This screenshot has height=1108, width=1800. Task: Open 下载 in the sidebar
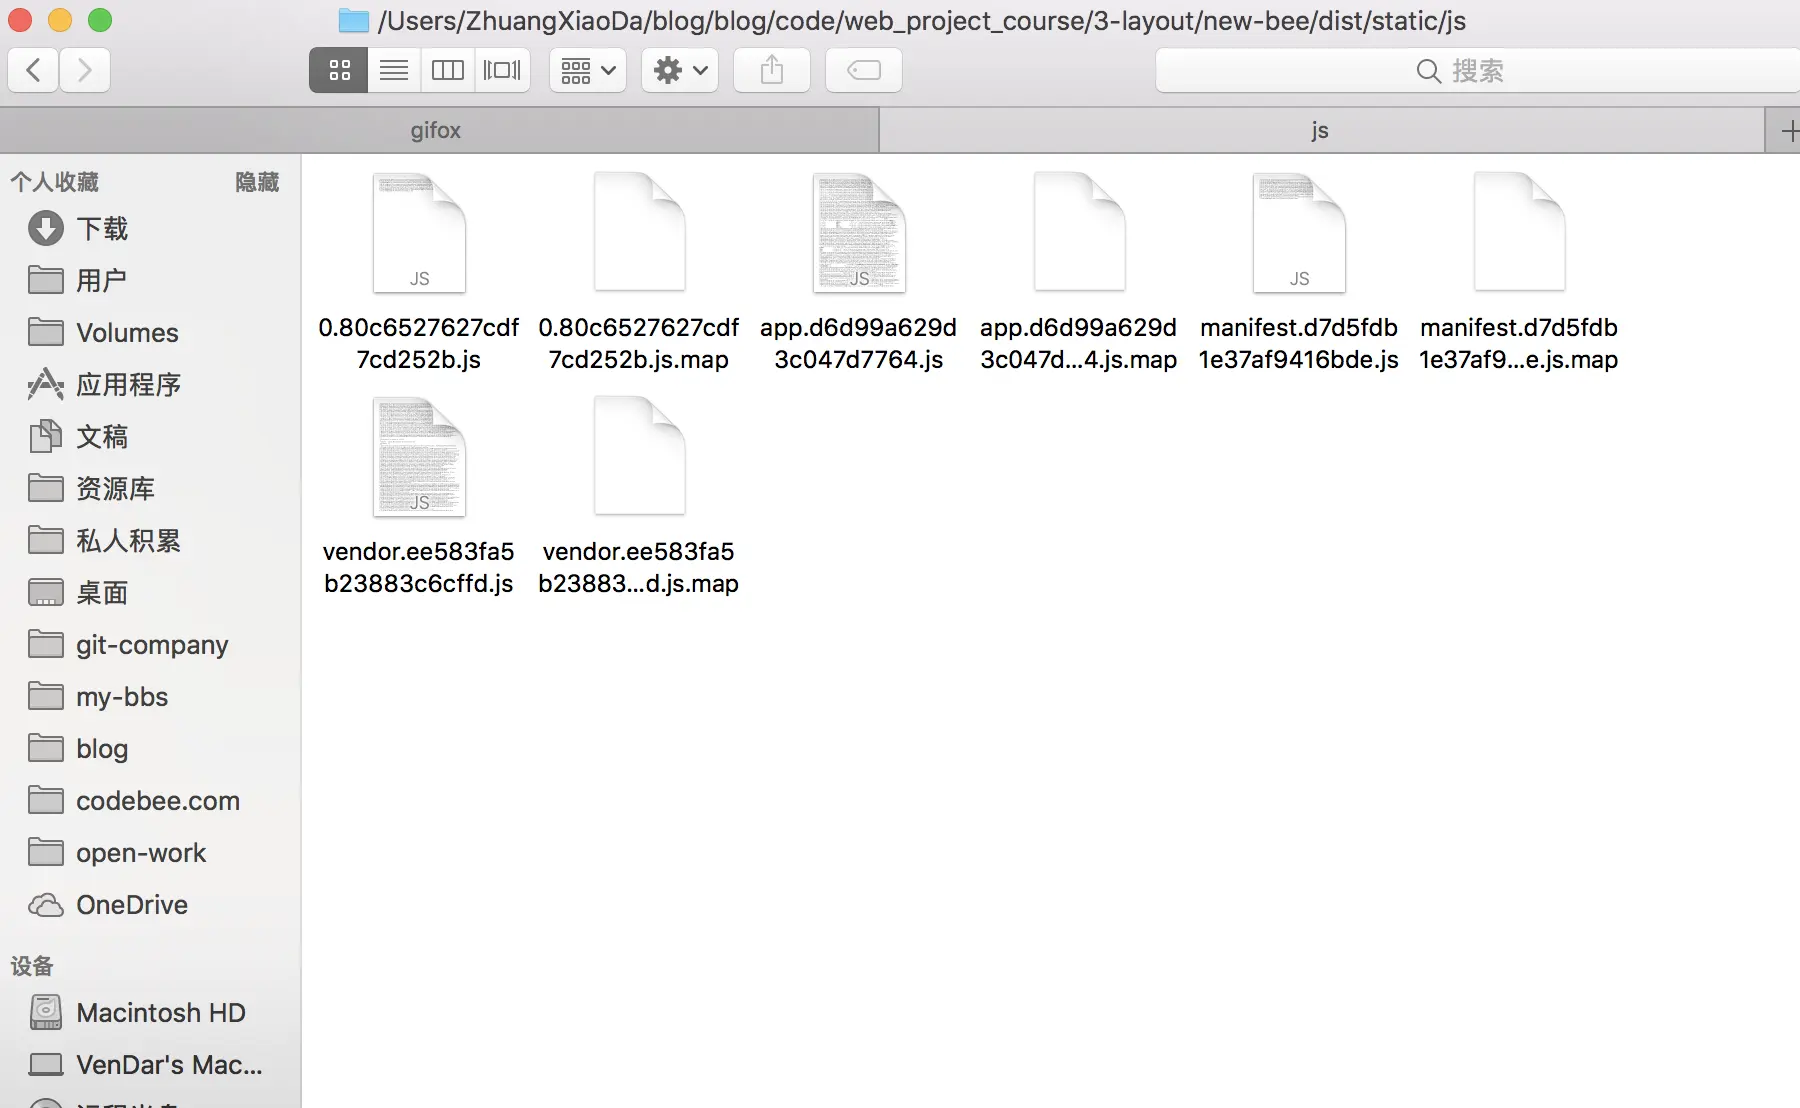tap(150, 229)
